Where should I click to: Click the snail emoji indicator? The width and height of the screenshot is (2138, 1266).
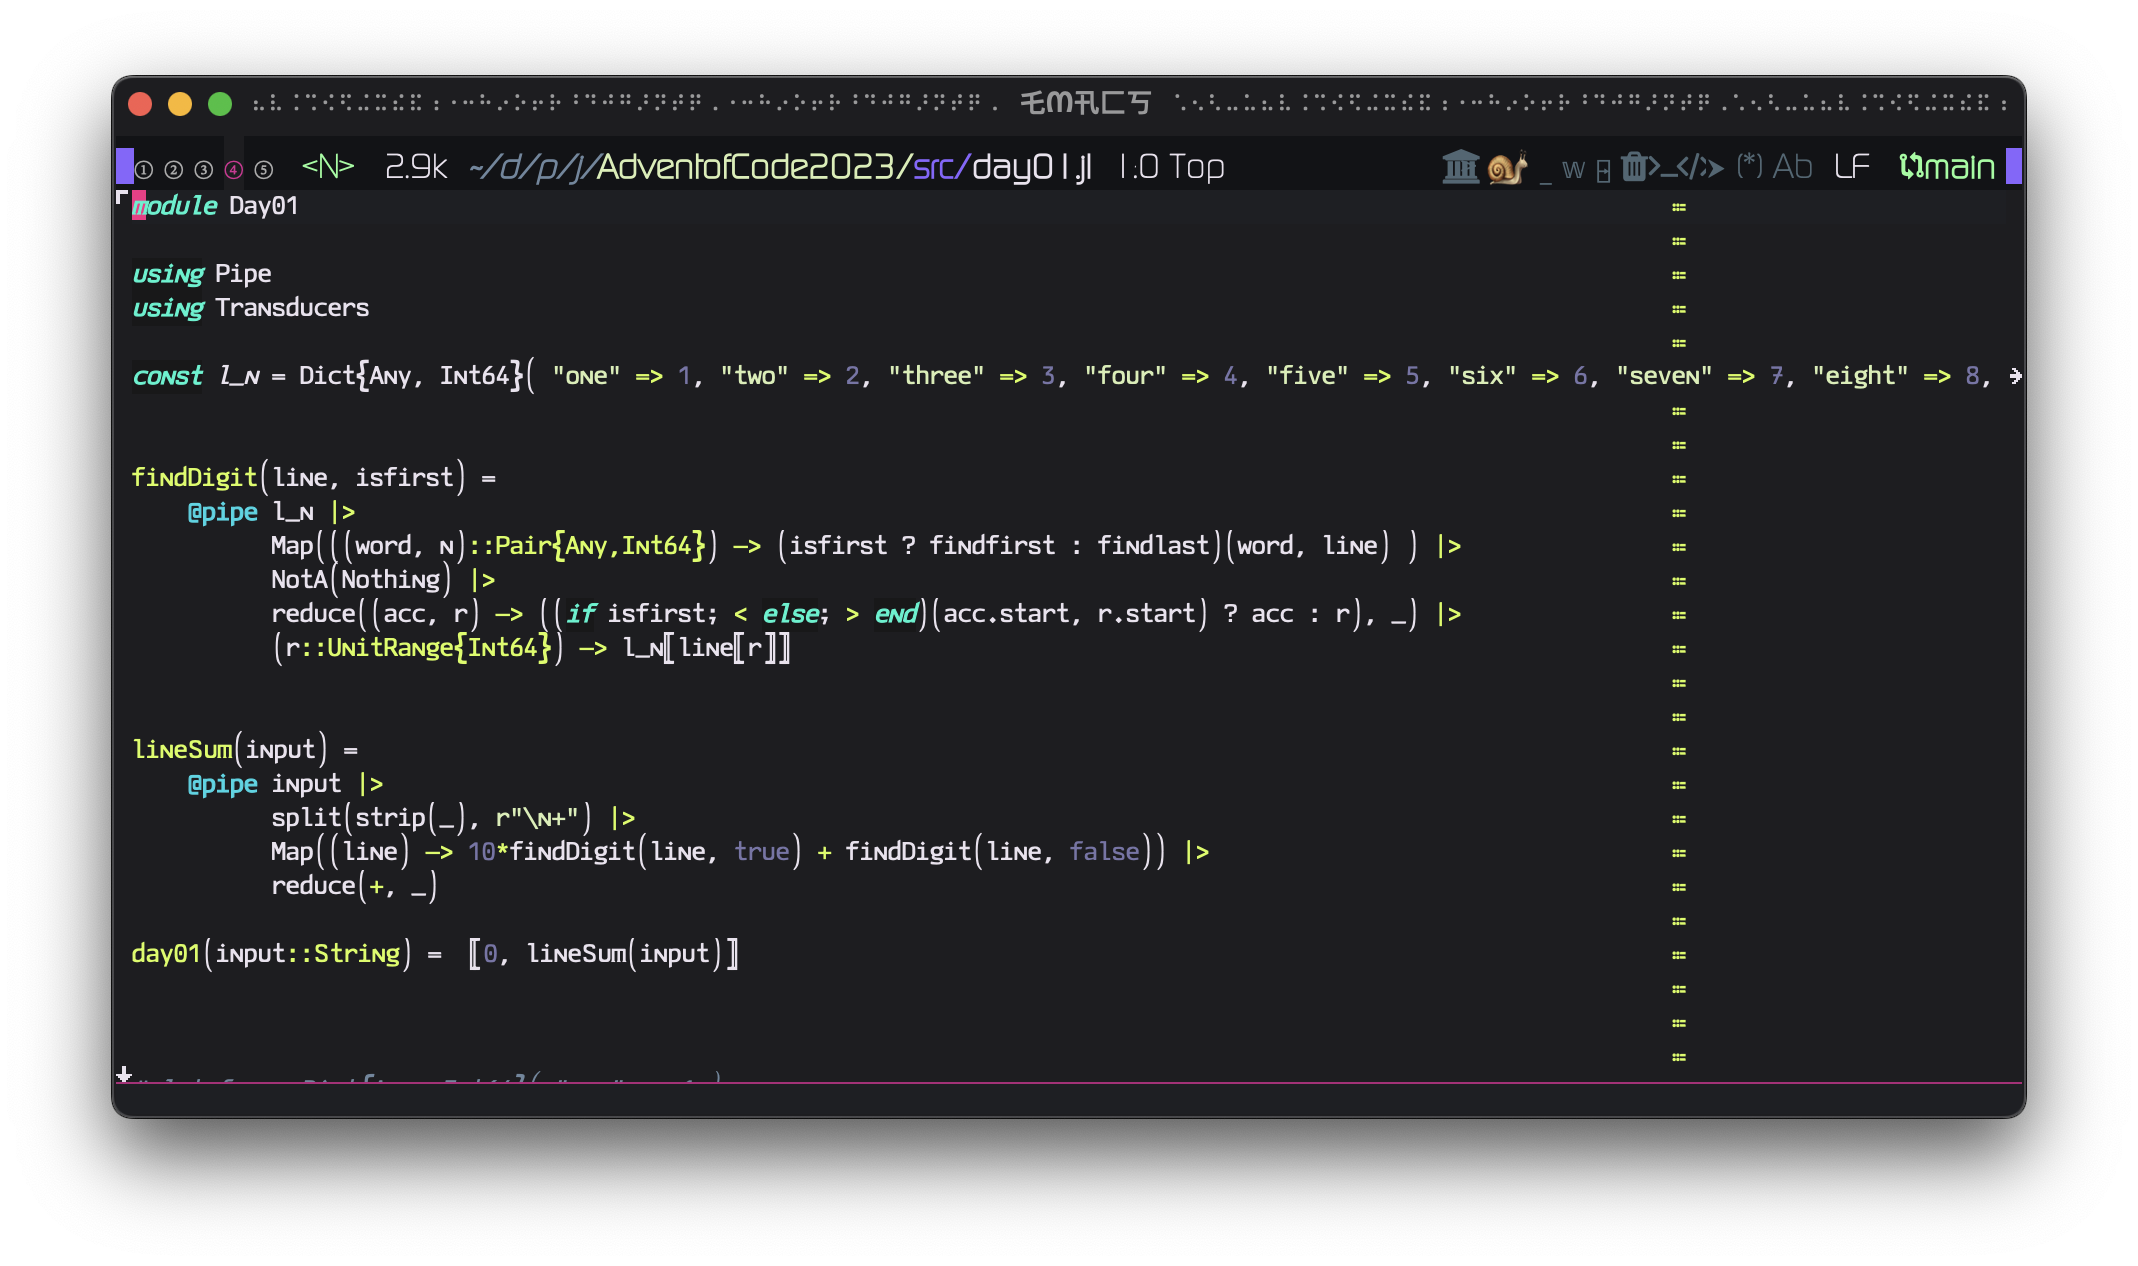1508,166
